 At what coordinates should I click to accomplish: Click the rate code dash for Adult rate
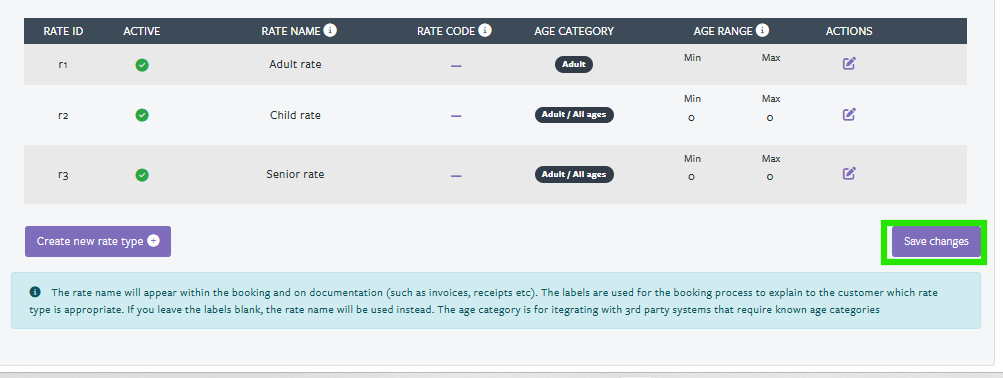pos(456,65)
